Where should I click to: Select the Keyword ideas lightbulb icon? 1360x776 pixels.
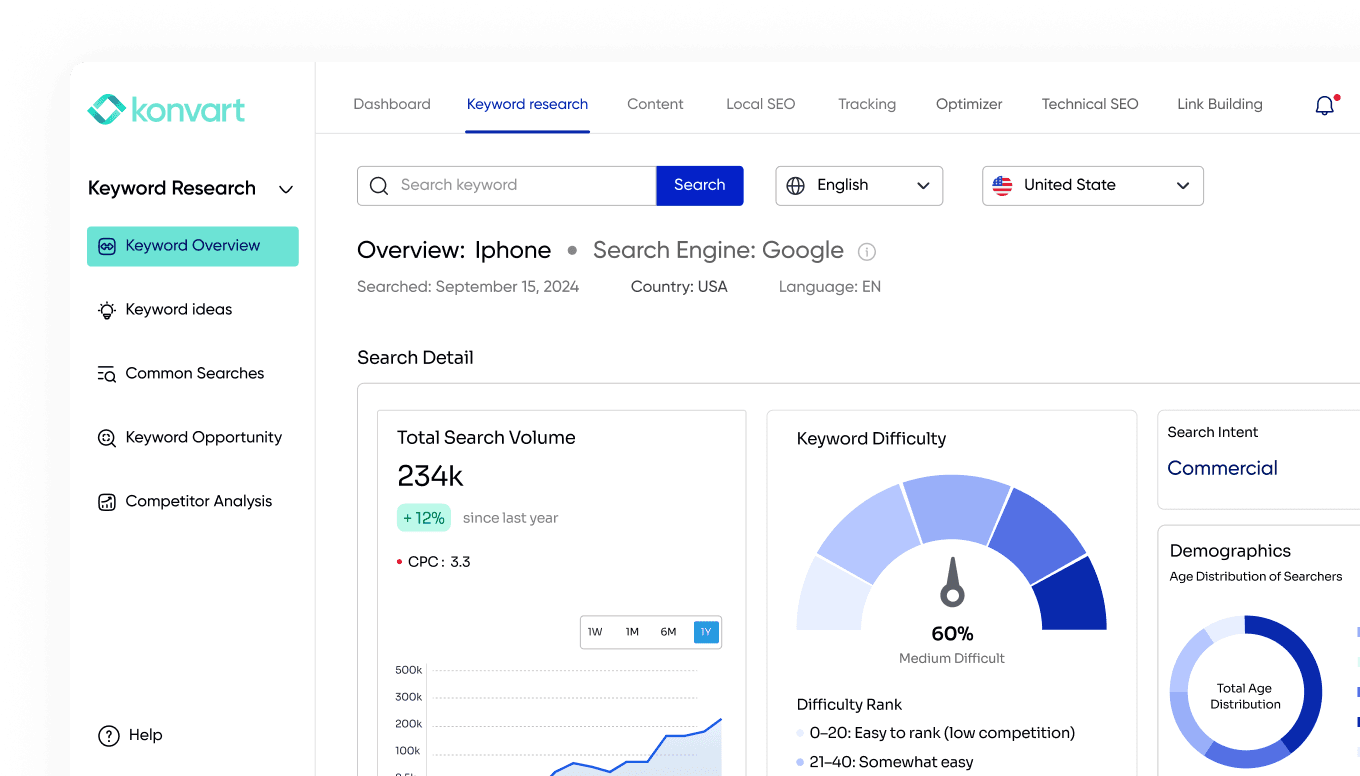point(107,310)
